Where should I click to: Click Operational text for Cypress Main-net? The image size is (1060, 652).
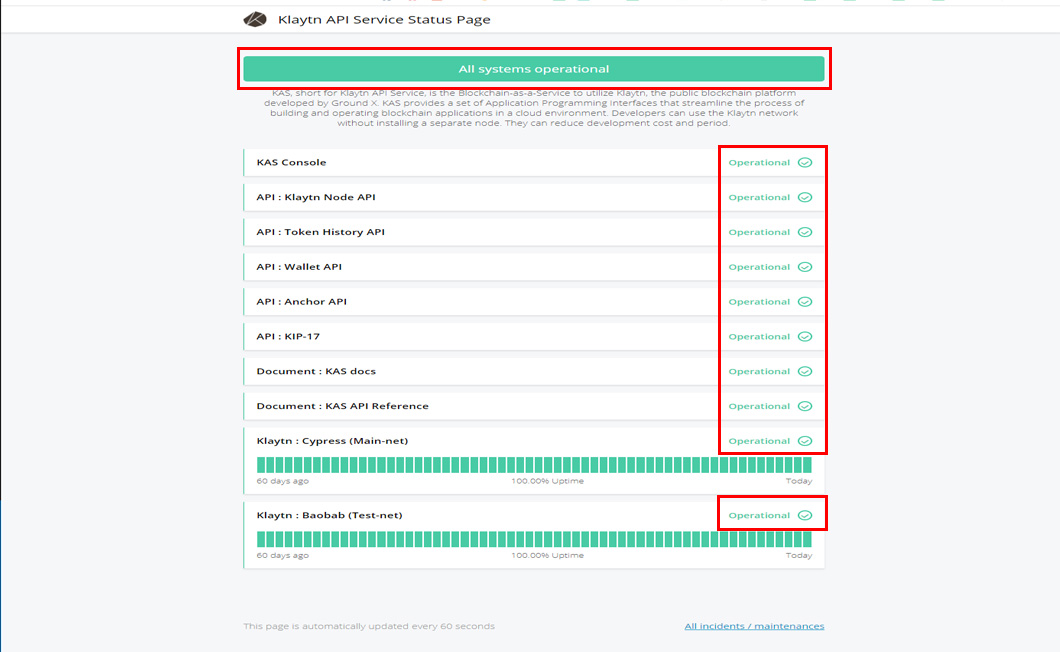pyautogui.click(x=758, y=441)
